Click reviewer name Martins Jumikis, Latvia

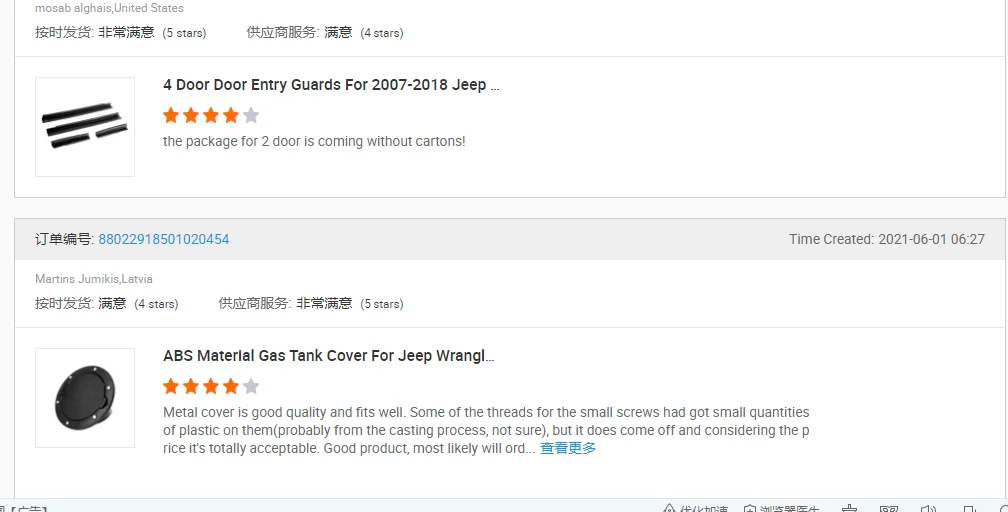coord(94,279)
